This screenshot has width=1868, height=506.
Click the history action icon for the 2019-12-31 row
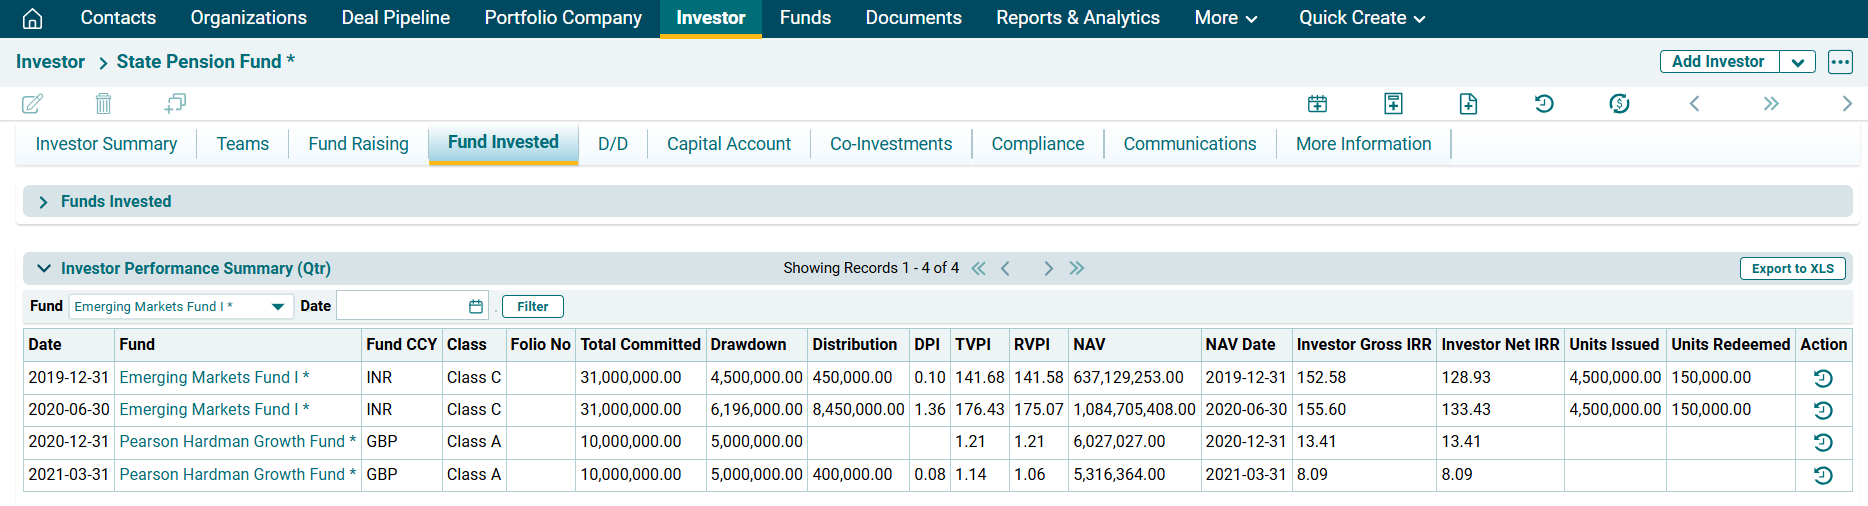tap(1822, 378)
